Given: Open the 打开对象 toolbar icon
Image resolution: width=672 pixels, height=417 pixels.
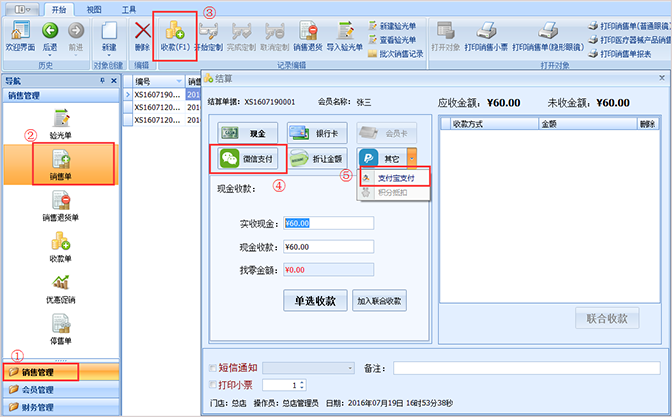Looking at the screenshot, I should click(x=445, y=36).
